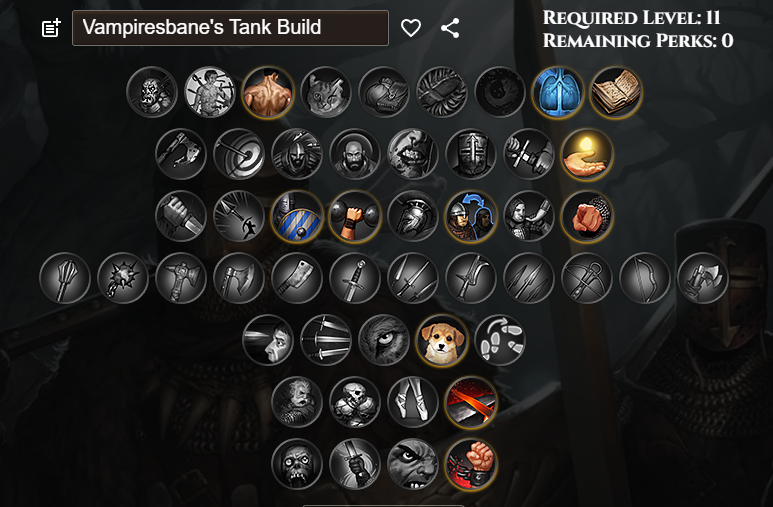Select the red clenched fist perk
This screenshot has height=507, width=773.
pyautogui.click(x=471, y=464)
